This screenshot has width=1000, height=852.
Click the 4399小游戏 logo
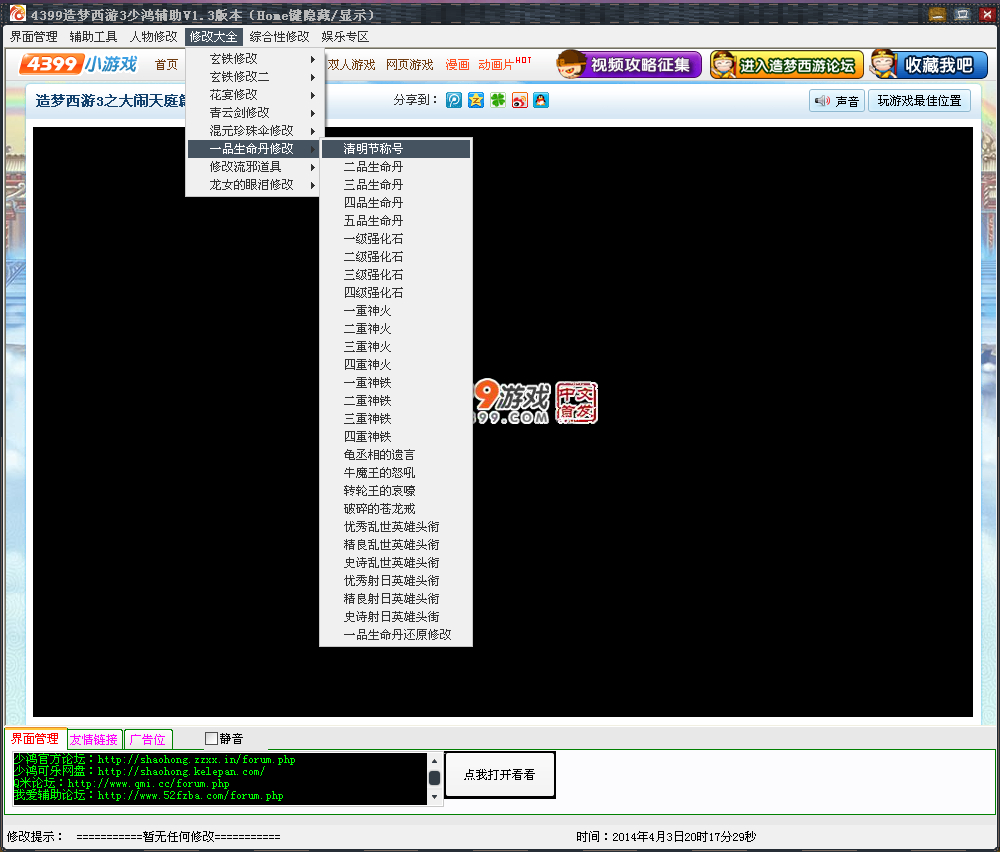click(78, 64)
